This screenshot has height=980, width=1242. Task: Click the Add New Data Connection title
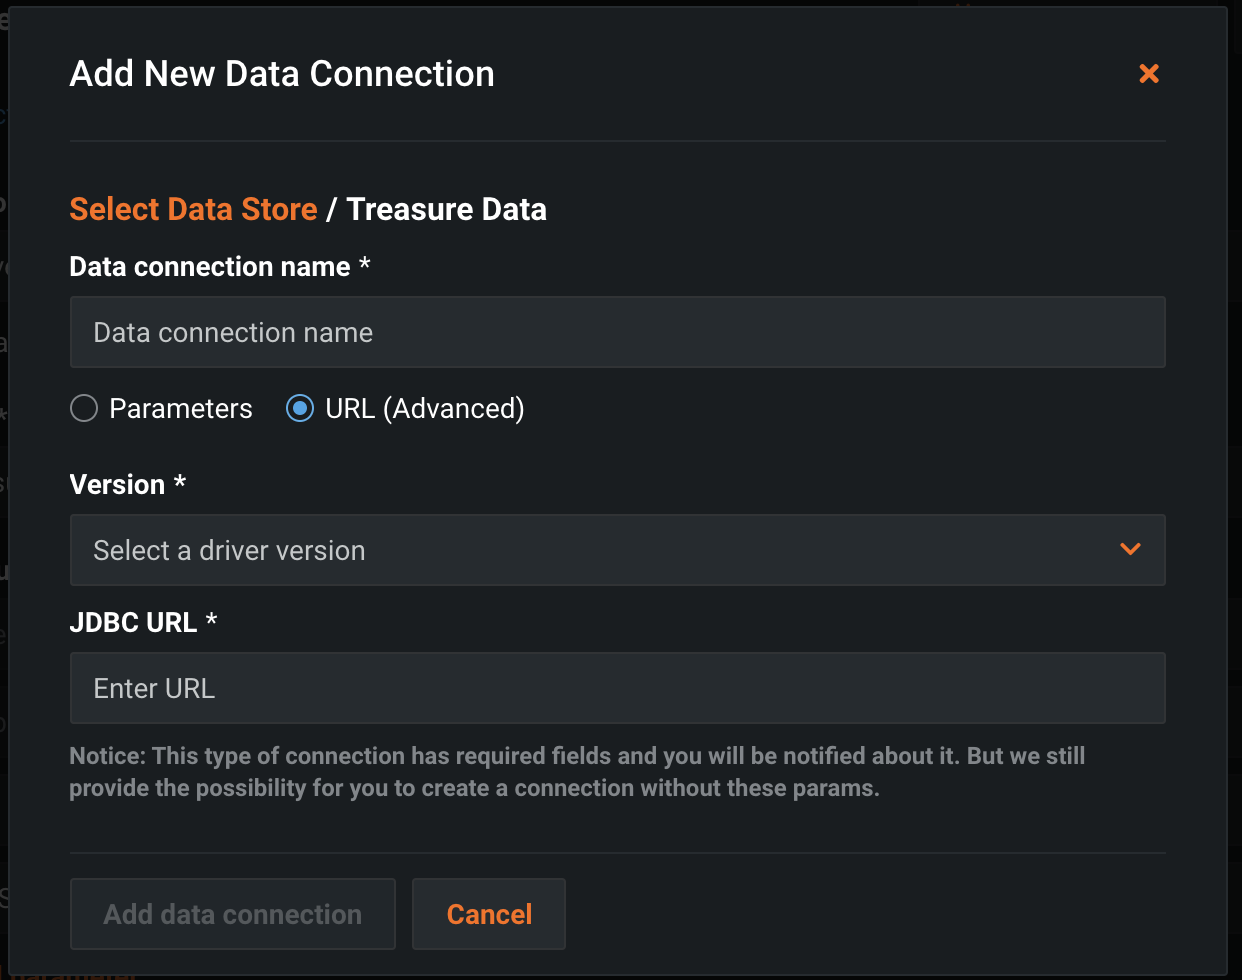click(282, 74)
